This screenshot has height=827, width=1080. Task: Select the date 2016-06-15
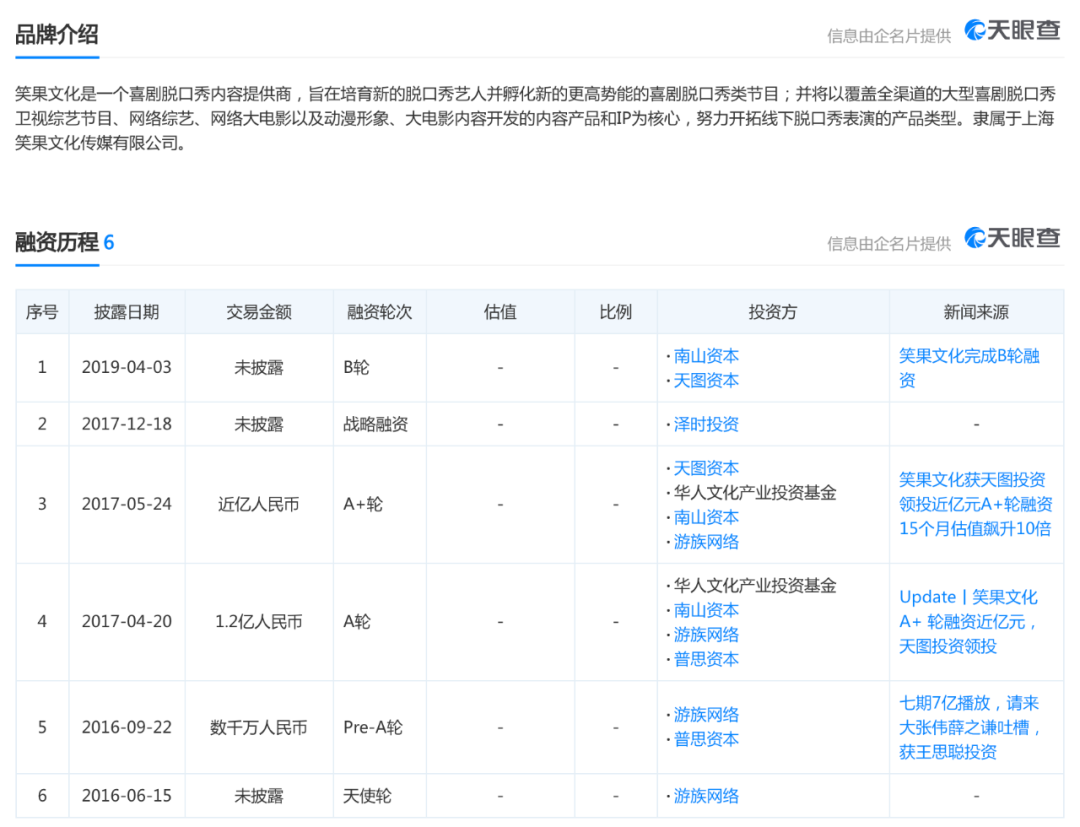pos(127,796)
